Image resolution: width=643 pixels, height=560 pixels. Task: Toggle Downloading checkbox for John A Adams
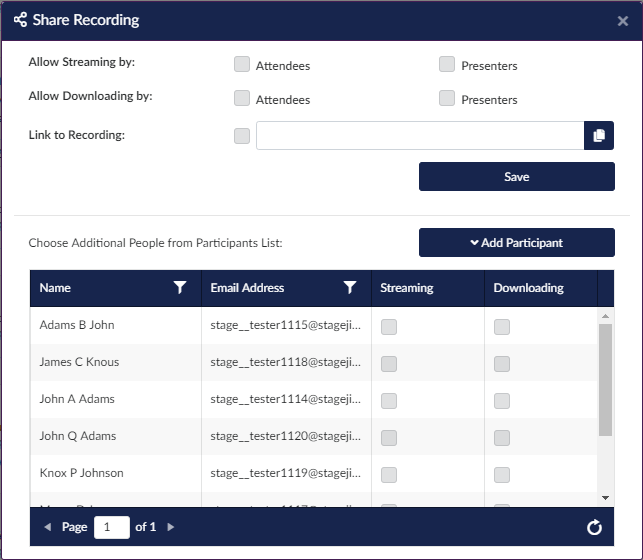click(502, 400)
